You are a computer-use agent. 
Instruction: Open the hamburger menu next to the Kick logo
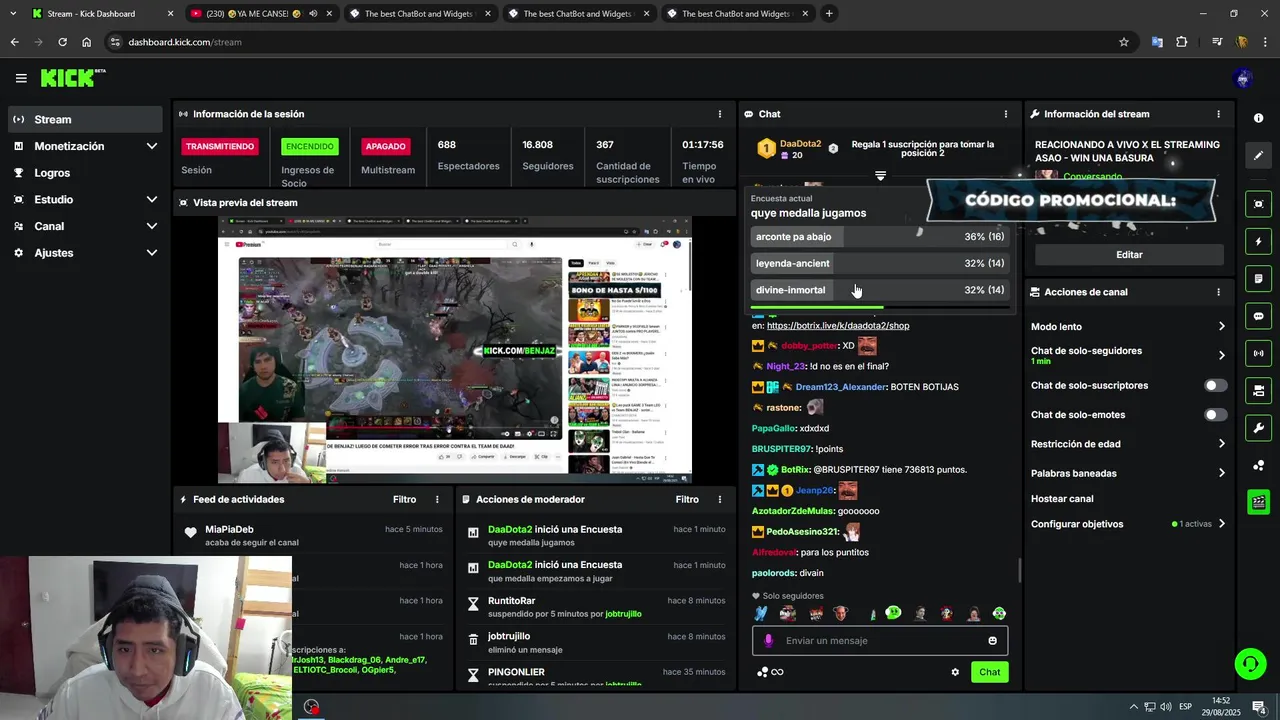tap(21, 78)
